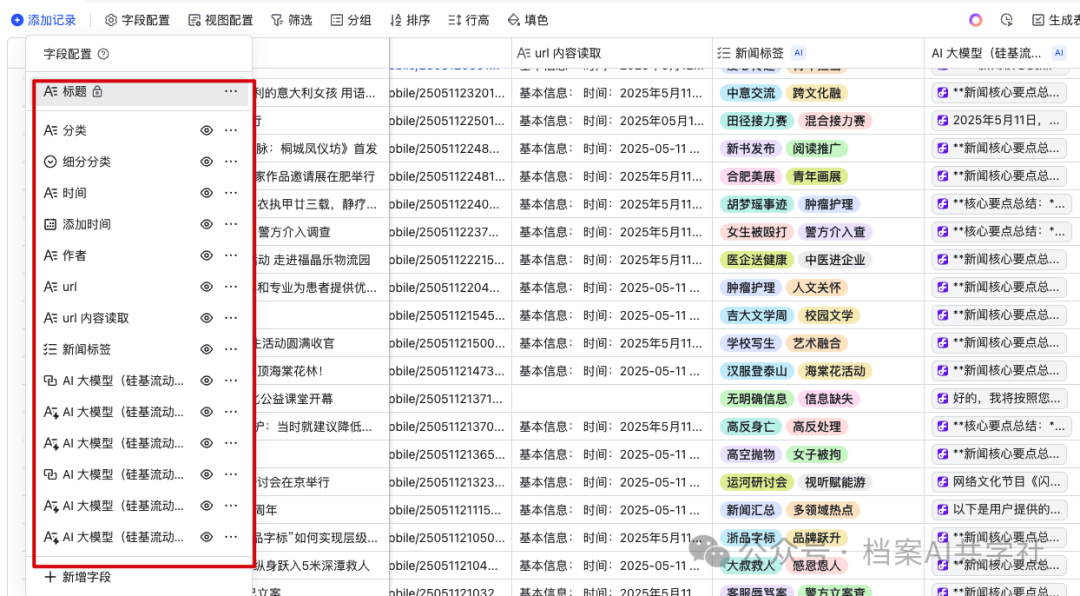Click the 添加记录 button
This screenshot has height=596, width=1080.
pyautogui.click(x=43, y=20)
